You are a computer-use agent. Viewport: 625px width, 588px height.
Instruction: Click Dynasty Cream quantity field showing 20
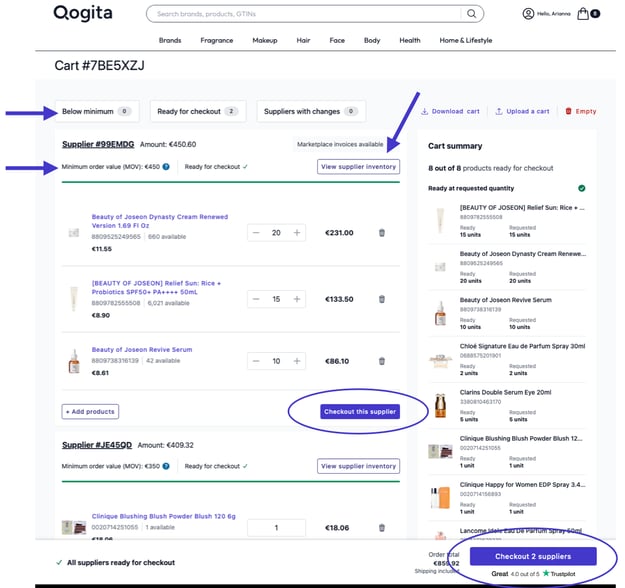[276, 233]
